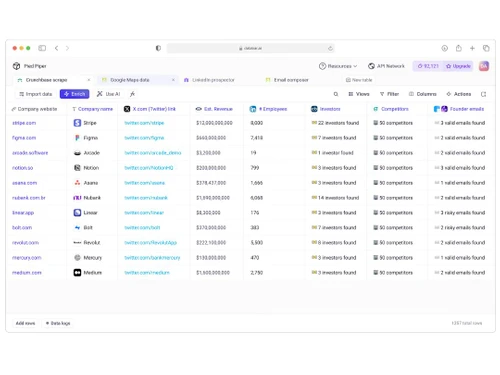
Task: Close the Crunchbase scrape tab
Action: tap(89, 80)
